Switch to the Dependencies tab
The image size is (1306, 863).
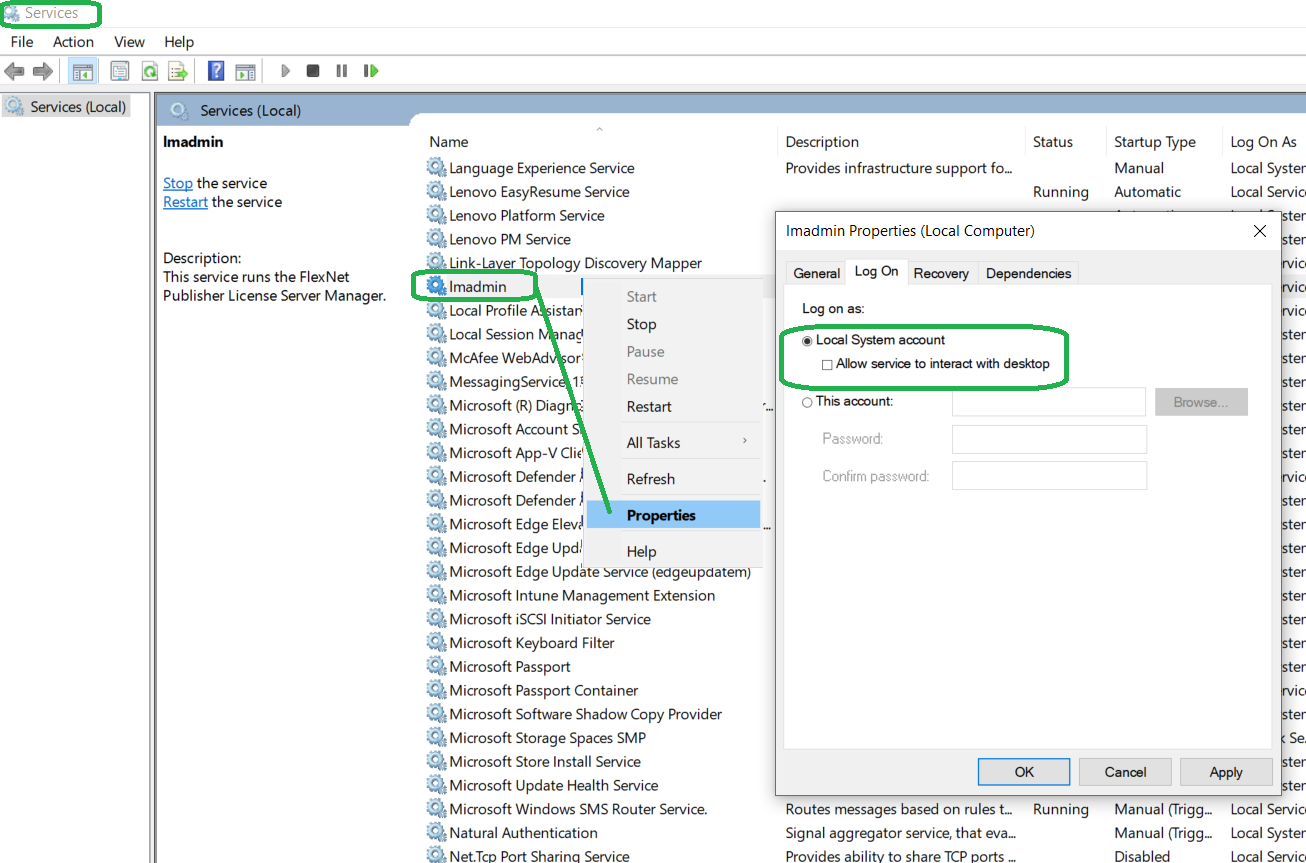[x=1028, y=273]
